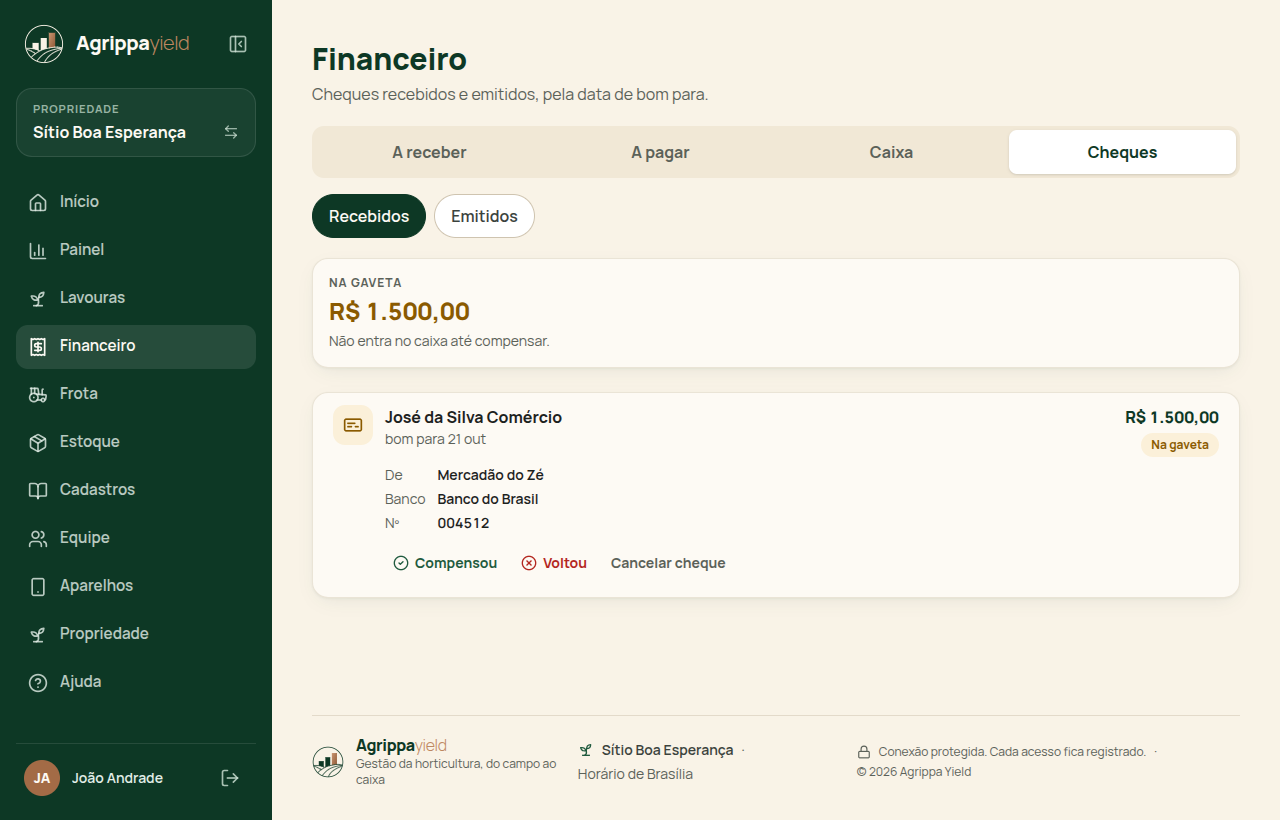This screenshot has height=820, width=1280.
Task: Click the Financeiro page heading
Action: coord(389,59)
